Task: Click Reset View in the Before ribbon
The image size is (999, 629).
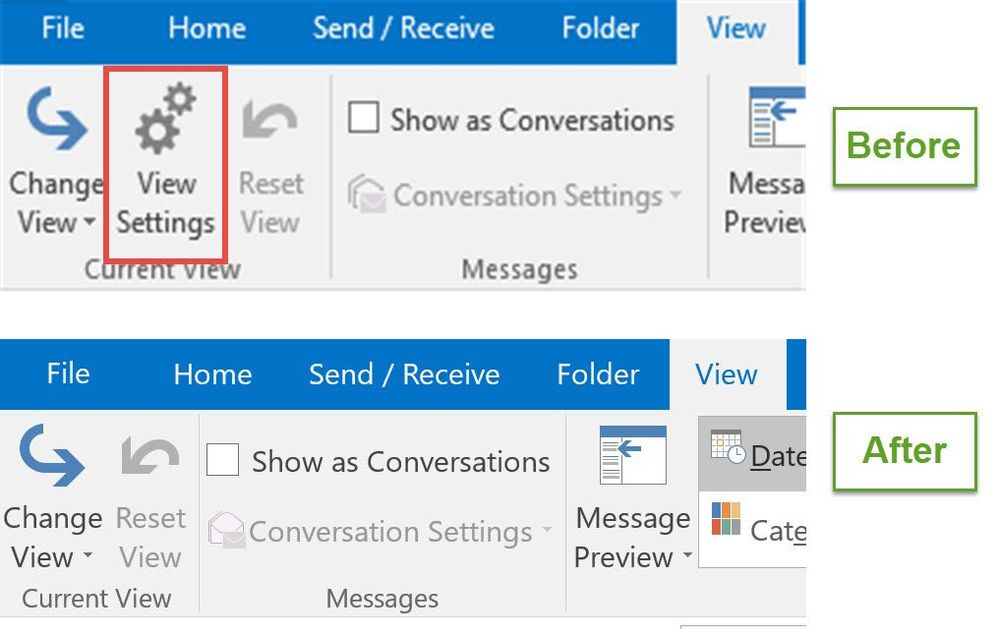Action: (271, 164)
